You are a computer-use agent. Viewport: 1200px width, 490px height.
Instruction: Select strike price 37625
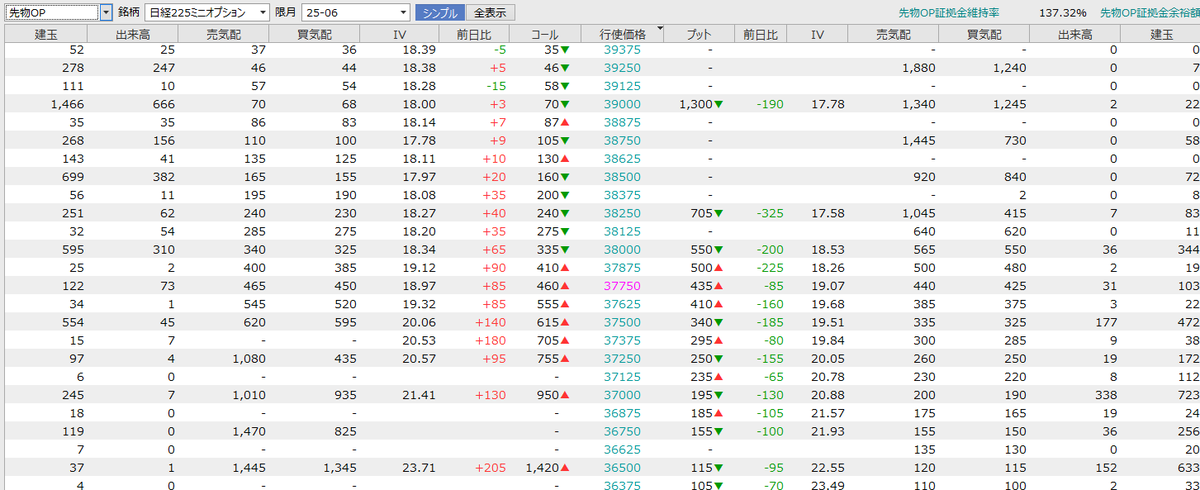[623, 303]
